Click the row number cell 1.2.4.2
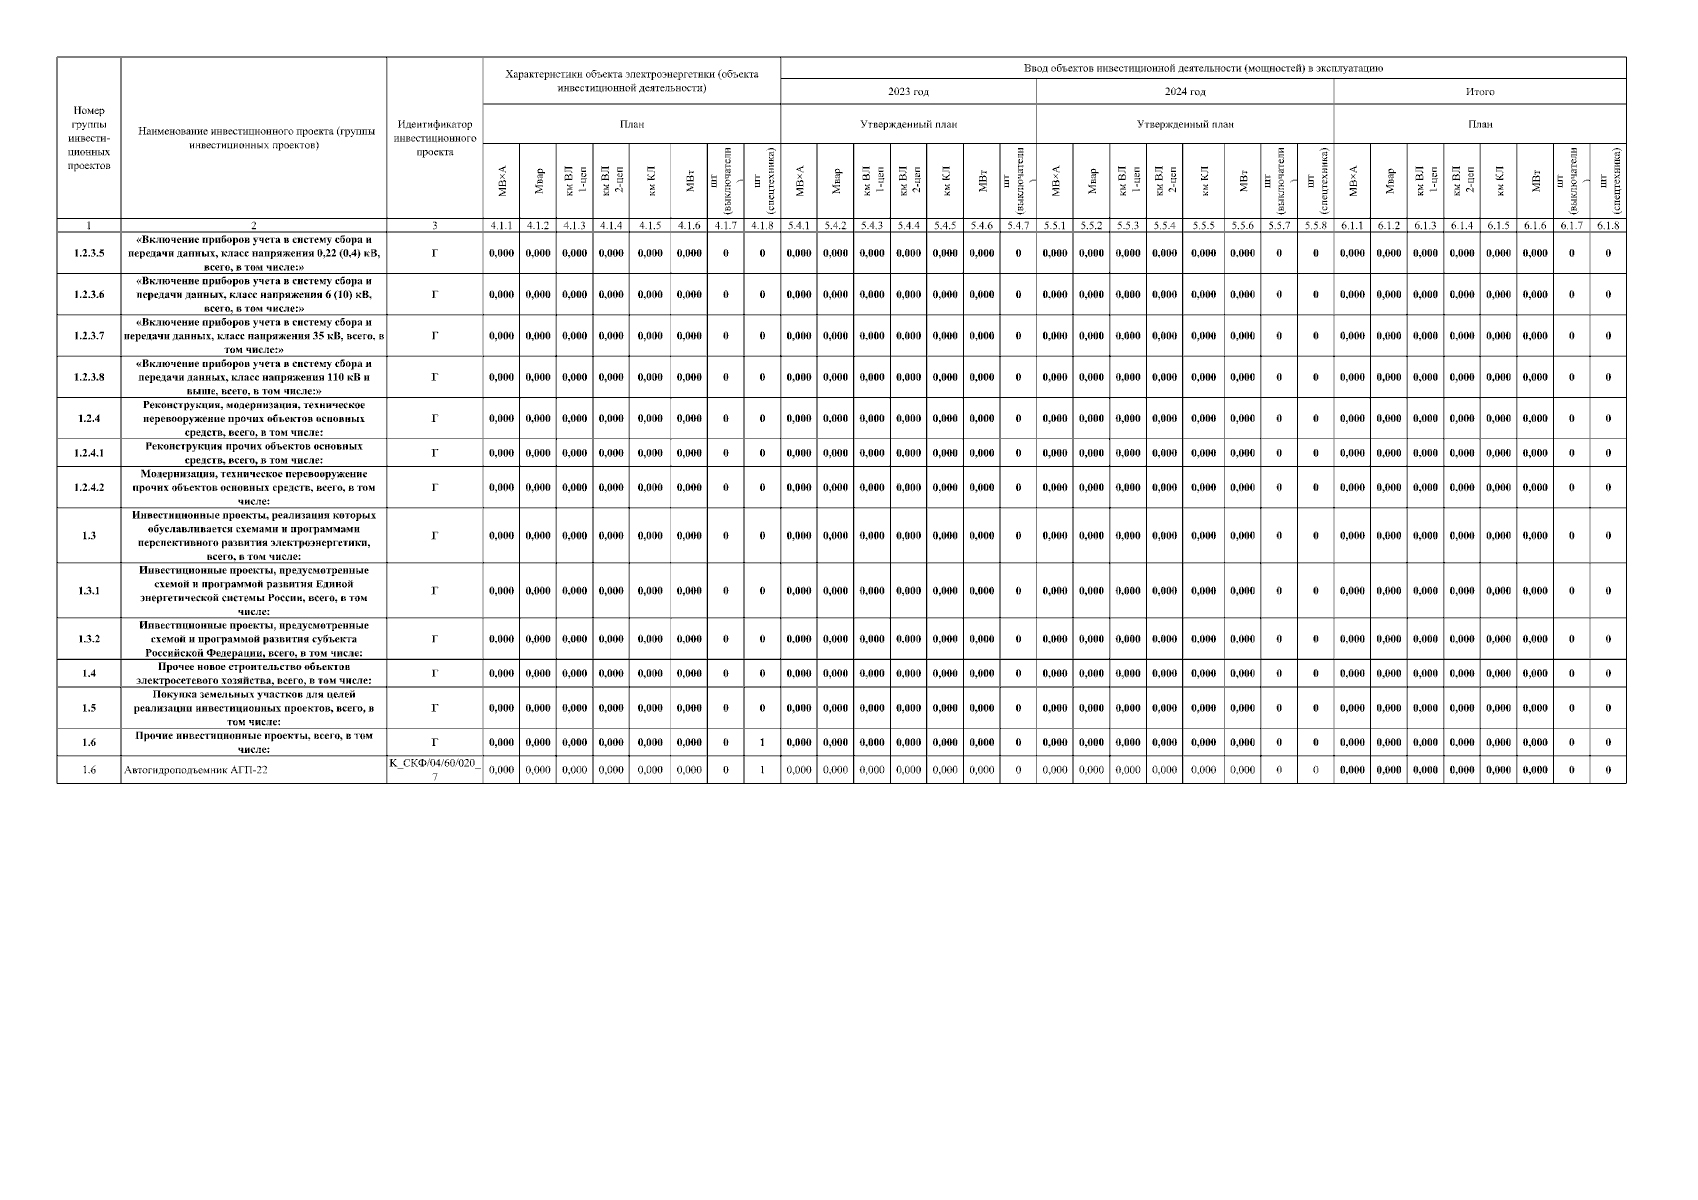The height and width of the screenshot is (1200, 1698). pyautogui.click(x=89, y=487)
